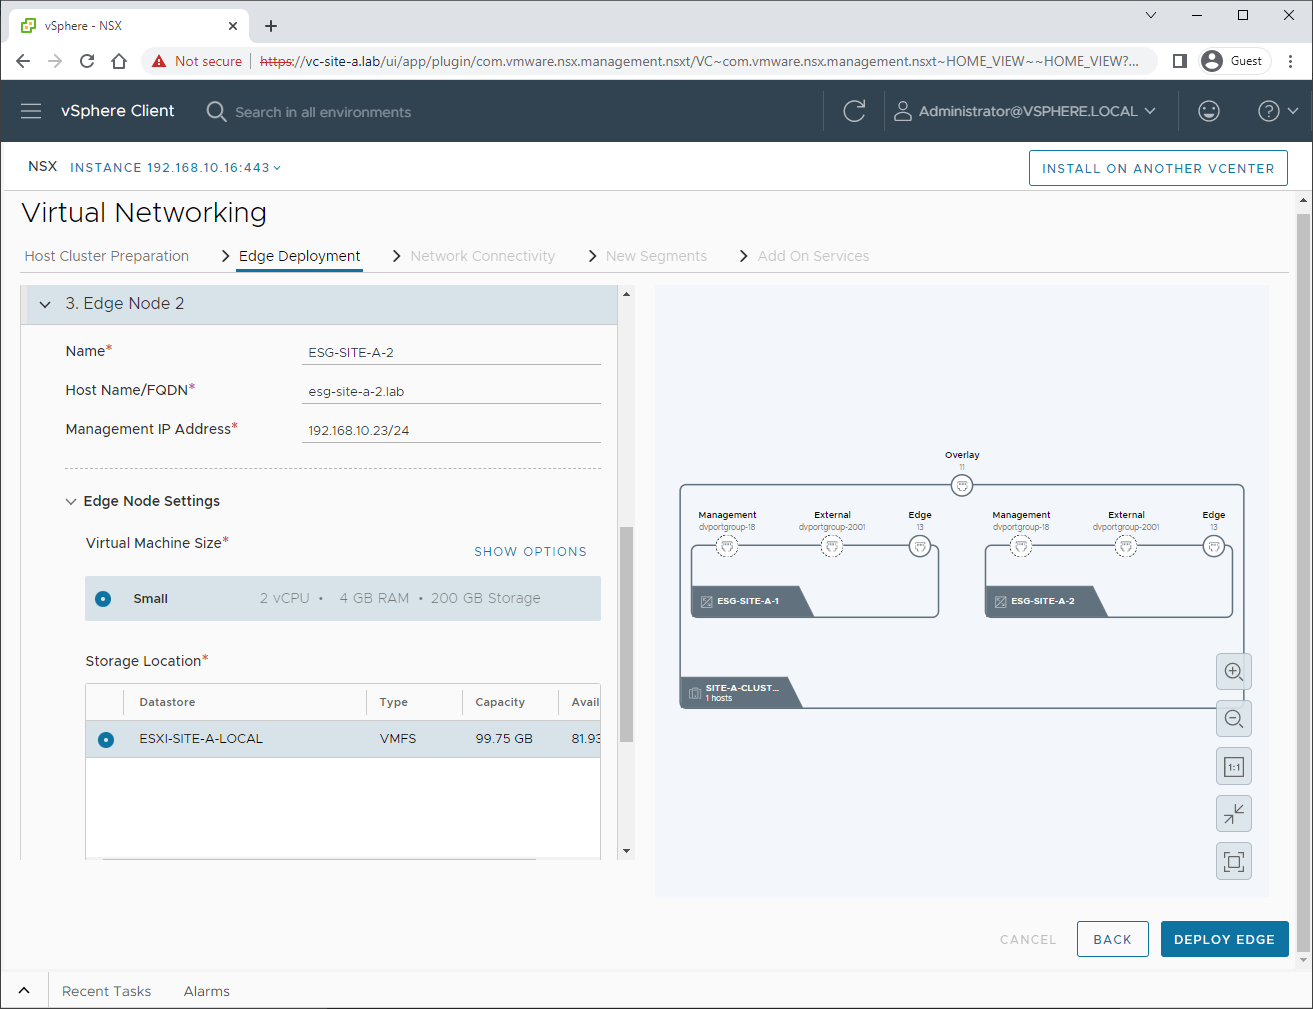Click the Back button
The height and width of the screenshot is (1009, 1313).
(1112, 939)
